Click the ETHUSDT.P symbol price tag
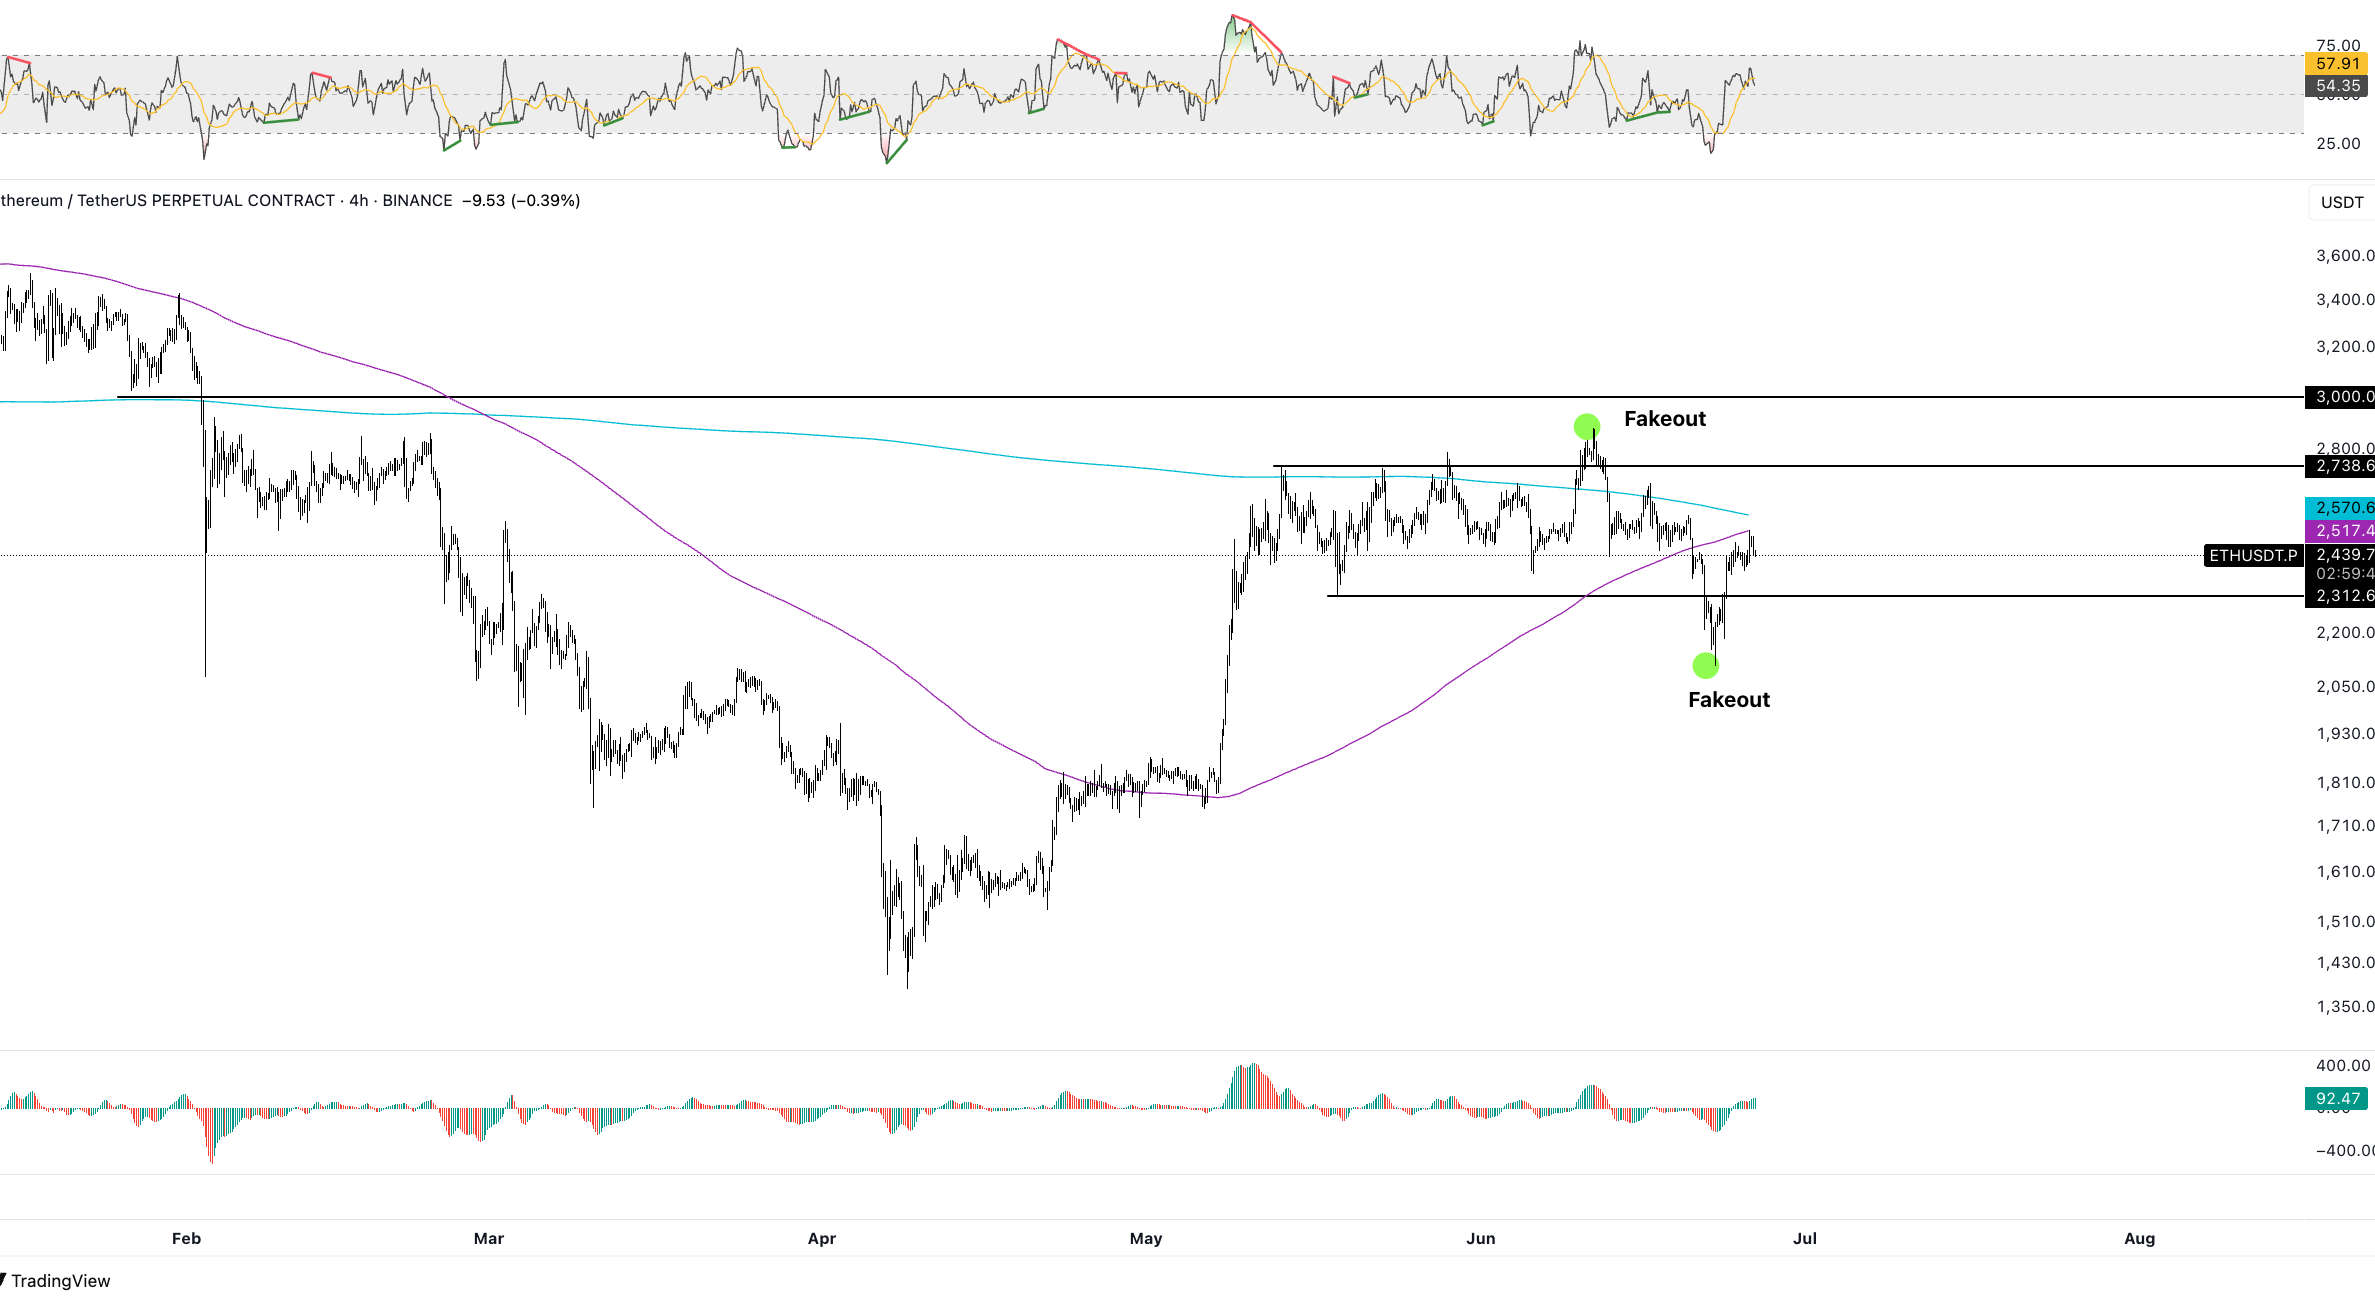Image resolution: width=2375 pixels, height=1303 pixels. pos(2253,555)
